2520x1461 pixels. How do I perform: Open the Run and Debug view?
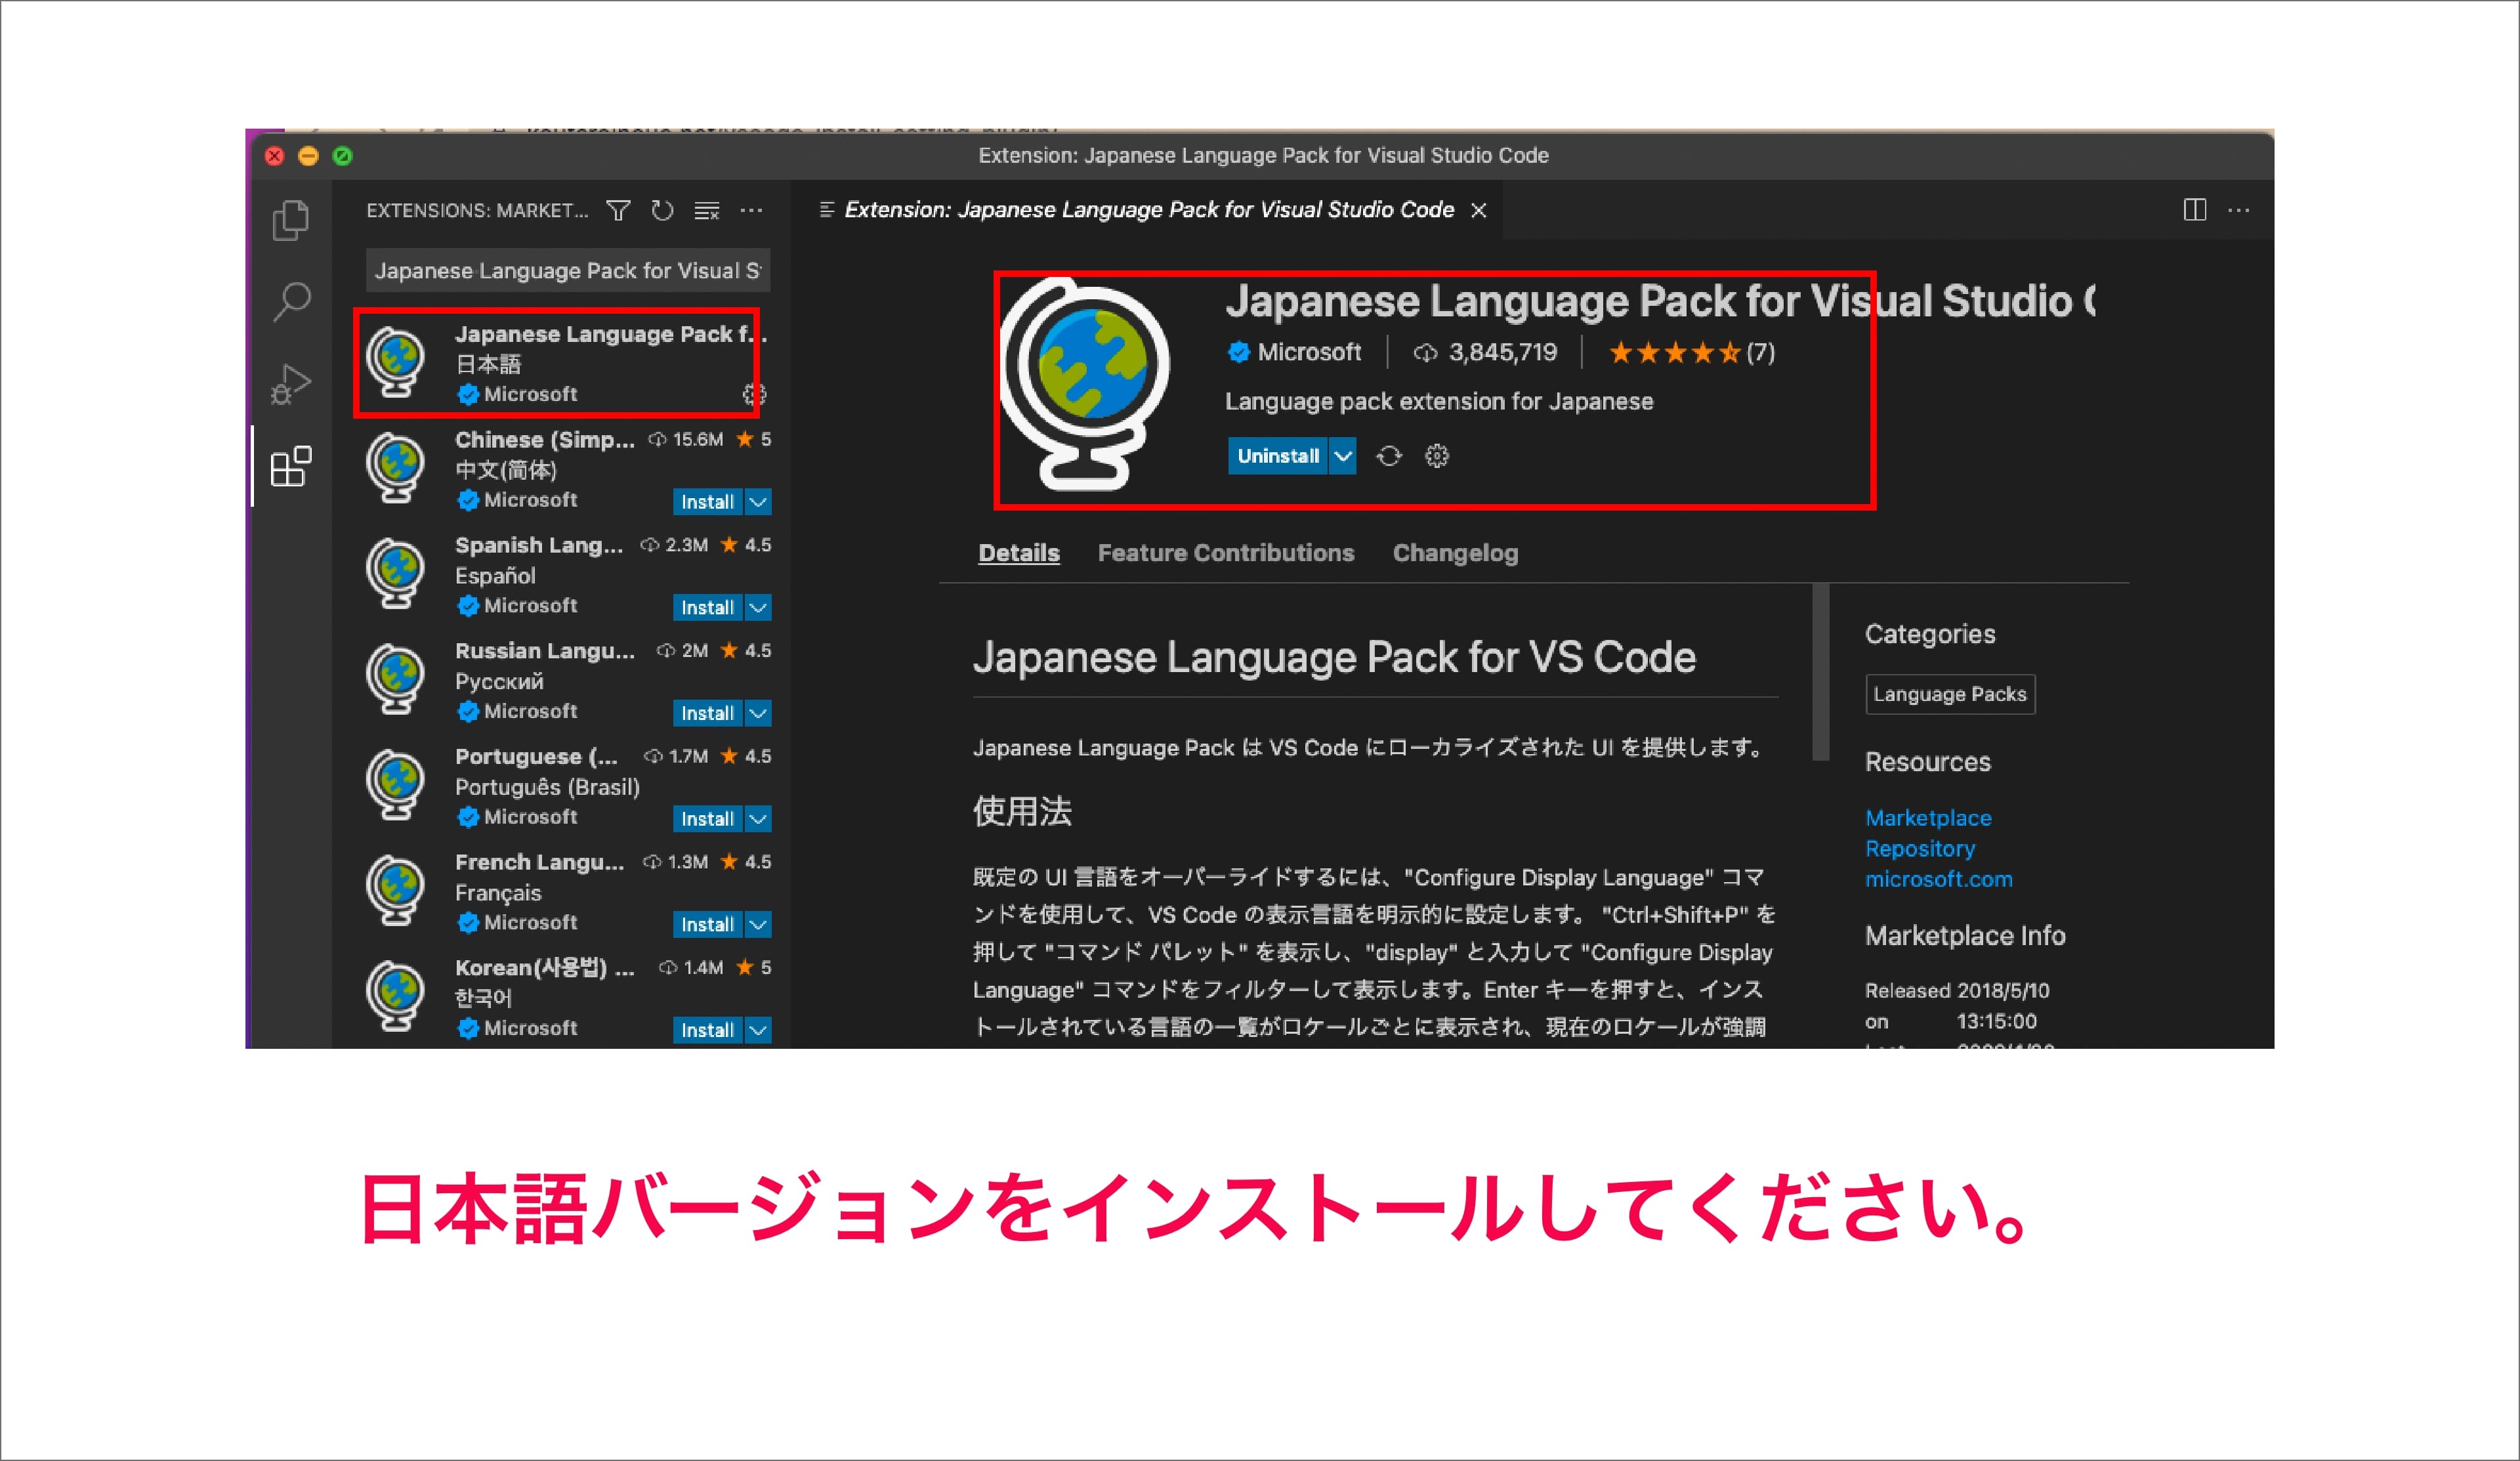pos(291,384)
